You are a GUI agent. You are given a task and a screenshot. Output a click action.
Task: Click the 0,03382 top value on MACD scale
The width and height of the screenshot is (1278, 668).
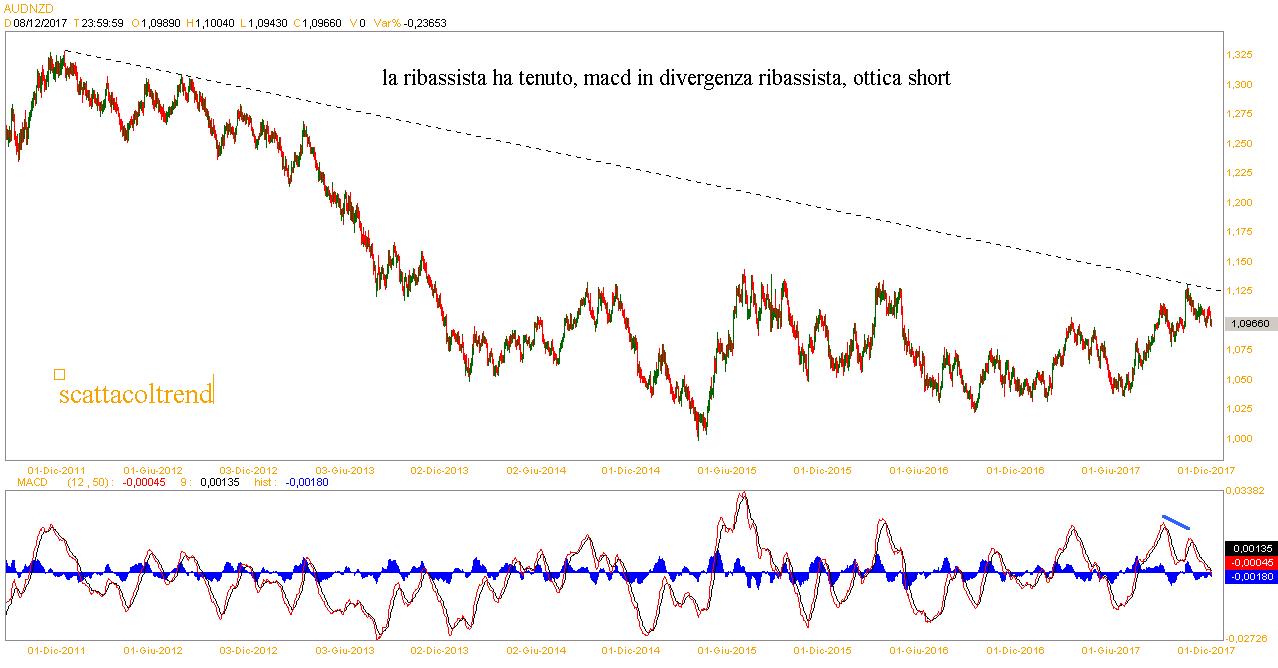tap(1245, 491)
